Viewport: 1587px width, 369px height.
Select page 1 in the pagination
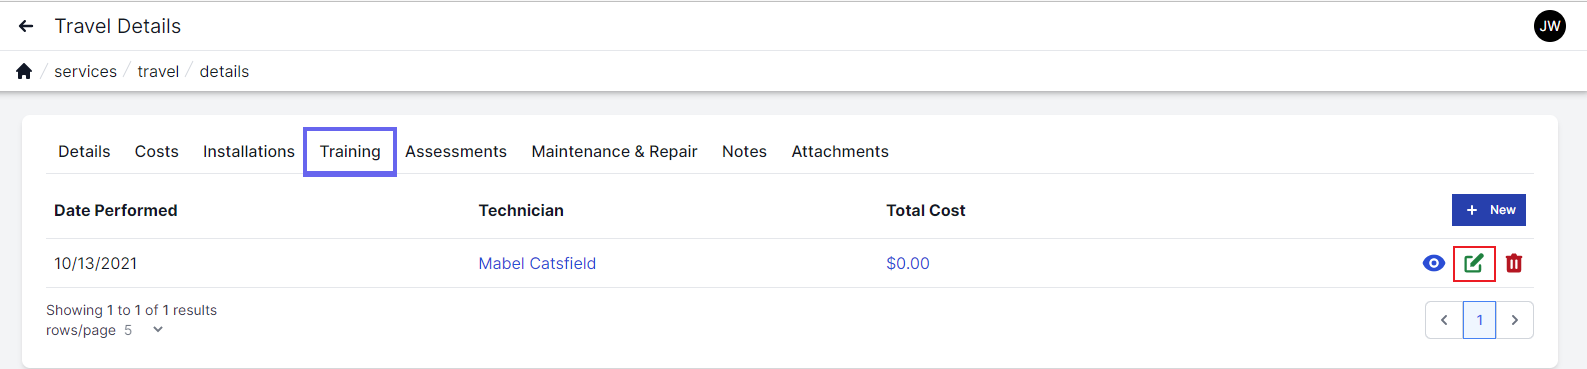1479,320
